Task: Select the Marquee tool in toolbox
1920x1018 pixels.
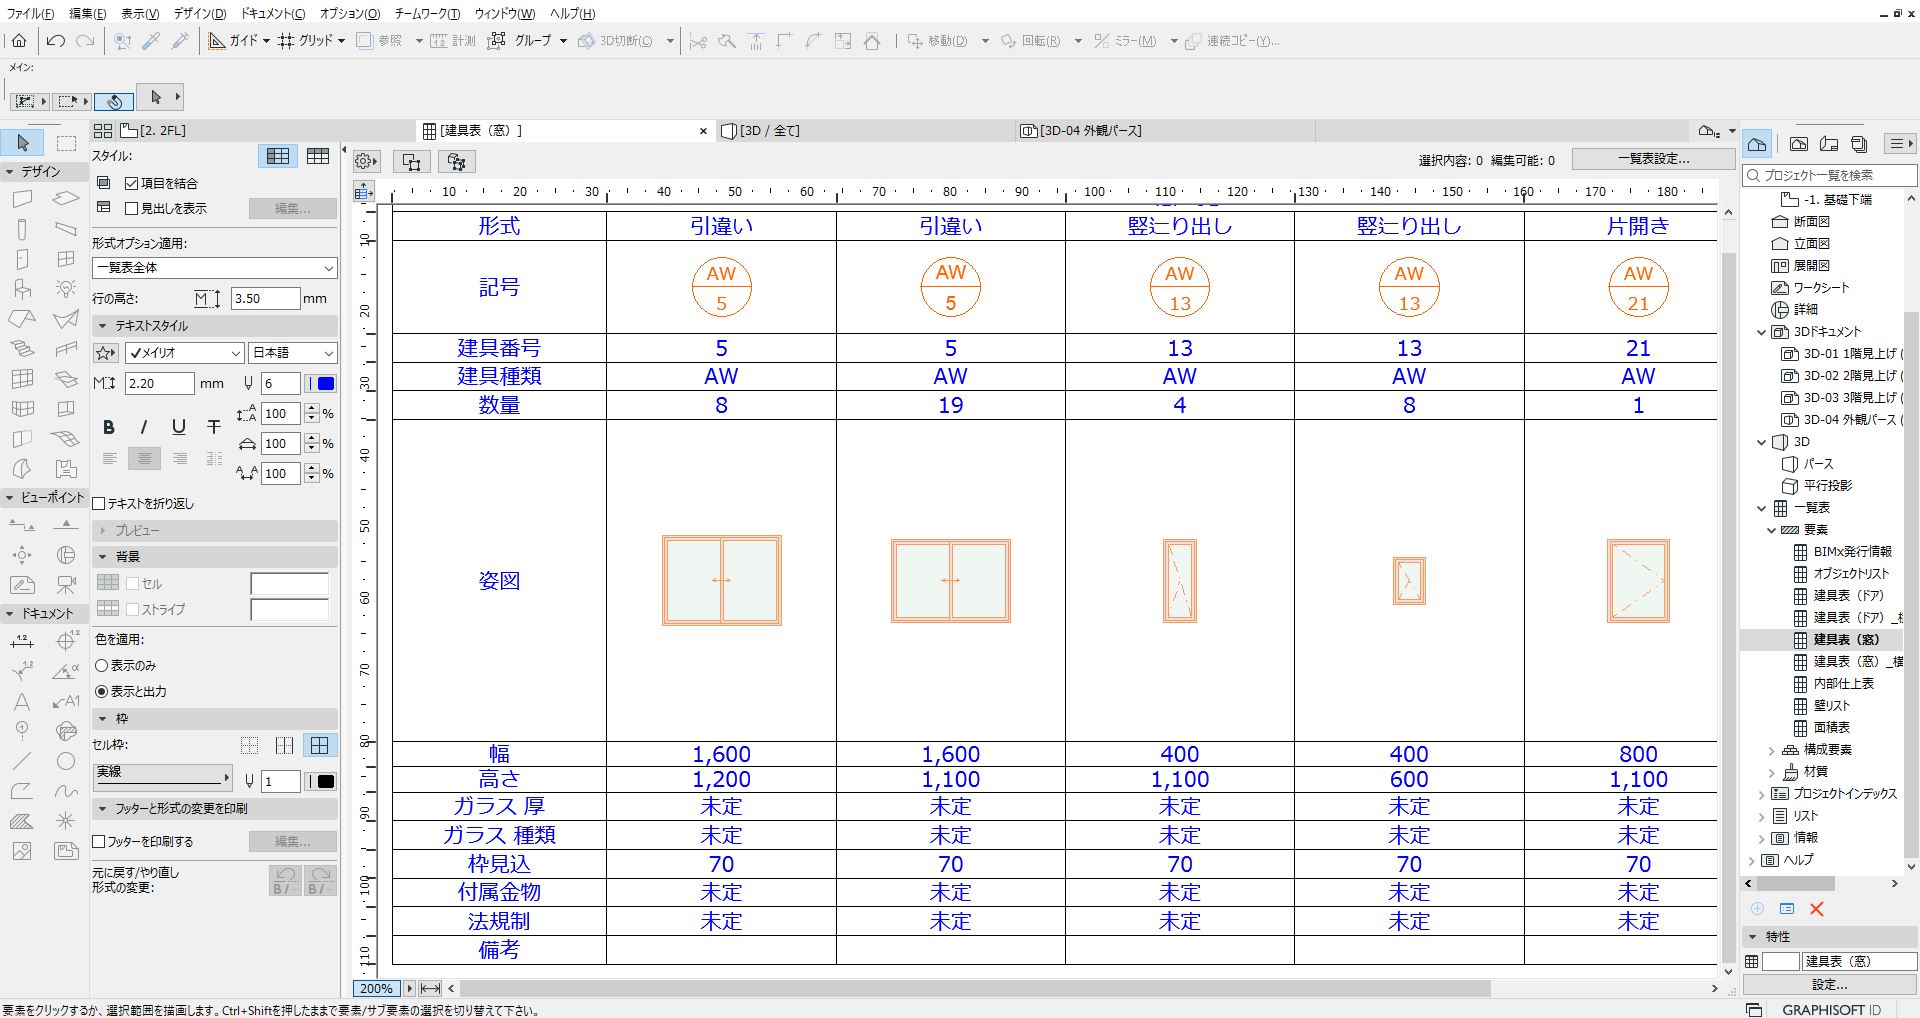Action: 66,143
